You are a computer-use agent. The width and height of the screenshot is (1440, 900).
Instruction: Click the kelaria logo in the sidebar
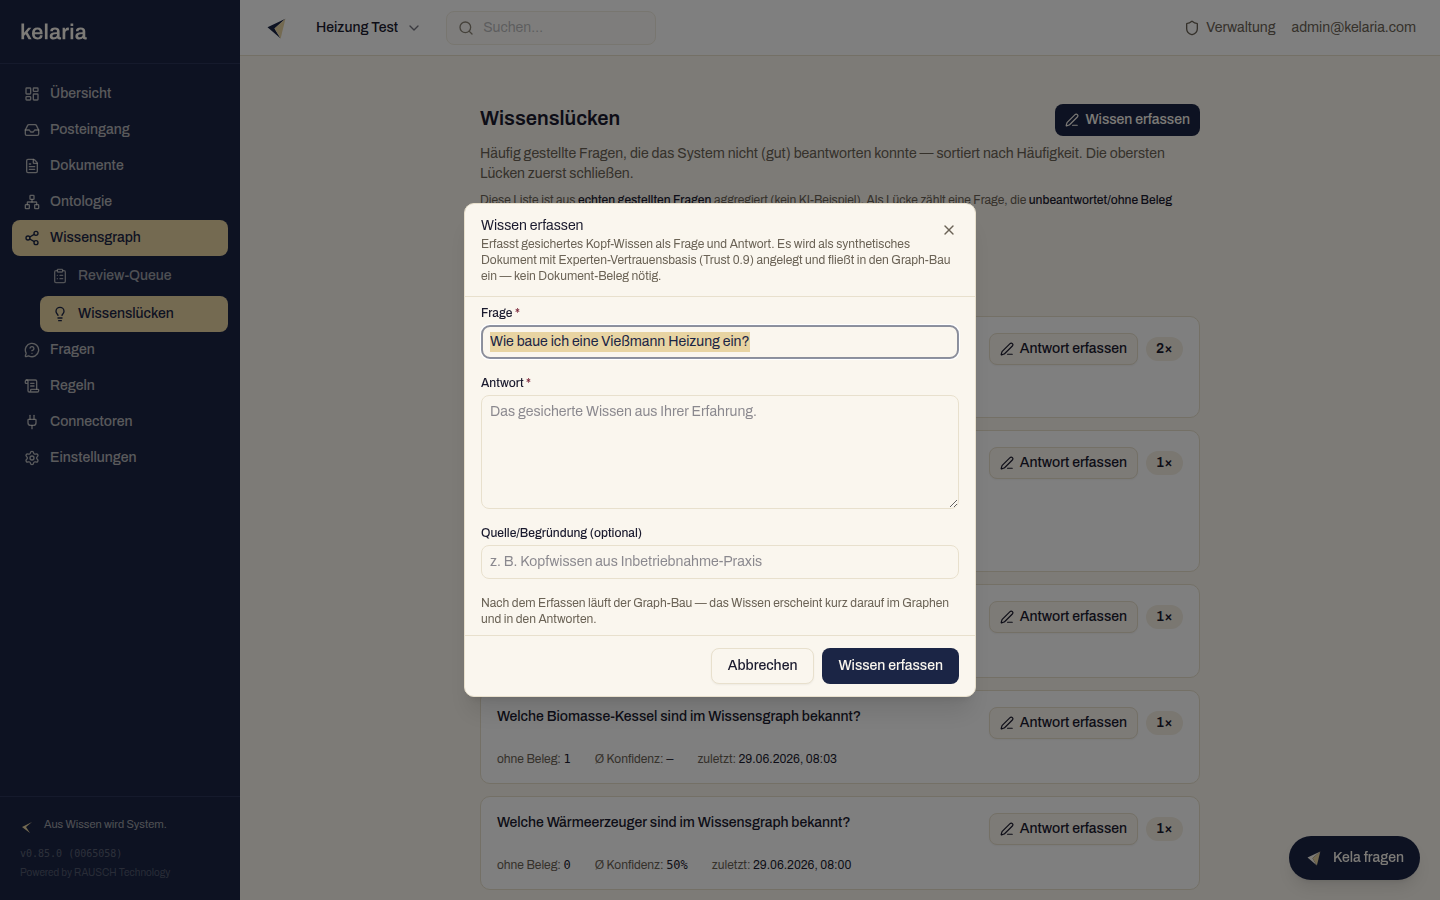click(x=53, y=32)
